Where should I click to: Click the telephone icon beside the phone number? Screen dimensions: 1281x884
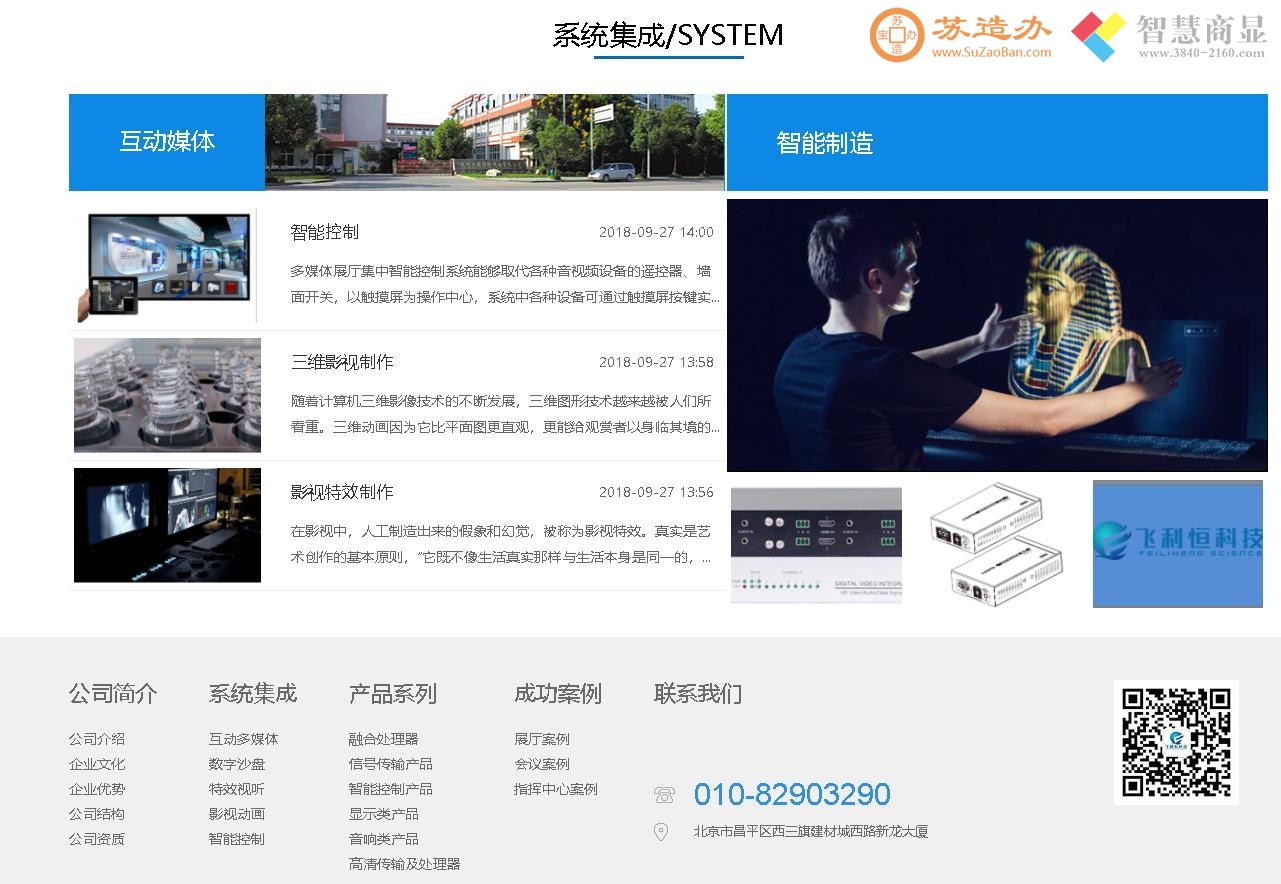(x=664, y=795)
